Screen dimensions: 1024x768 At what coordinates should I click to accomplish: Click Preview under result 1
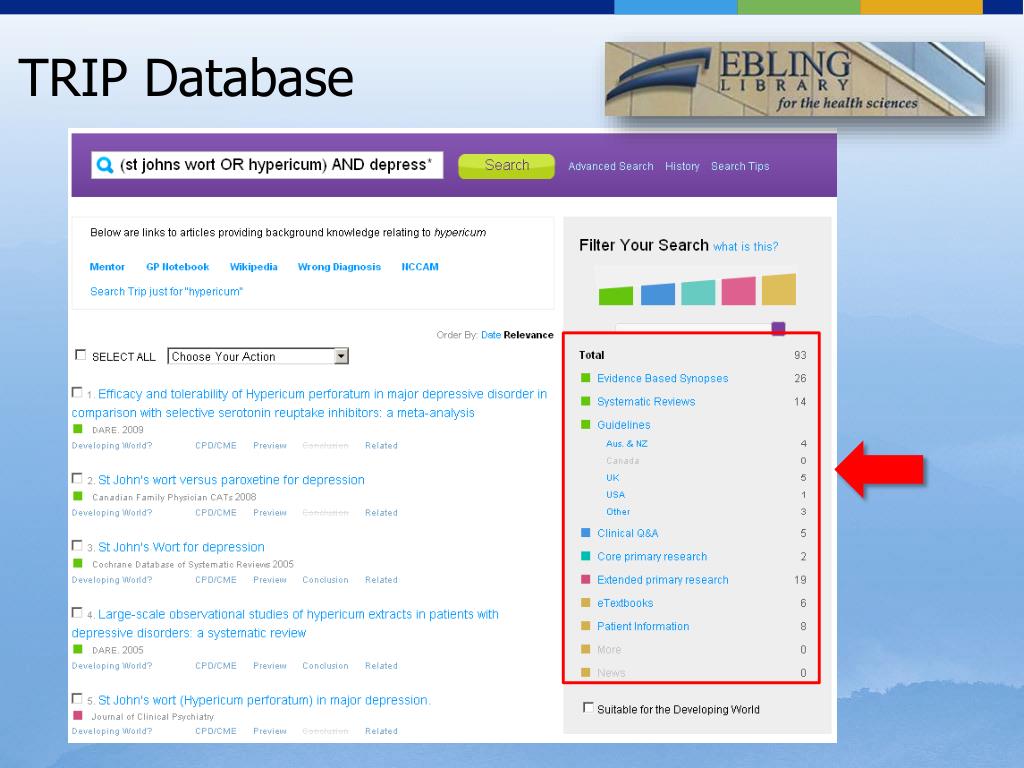click(270, 445)
